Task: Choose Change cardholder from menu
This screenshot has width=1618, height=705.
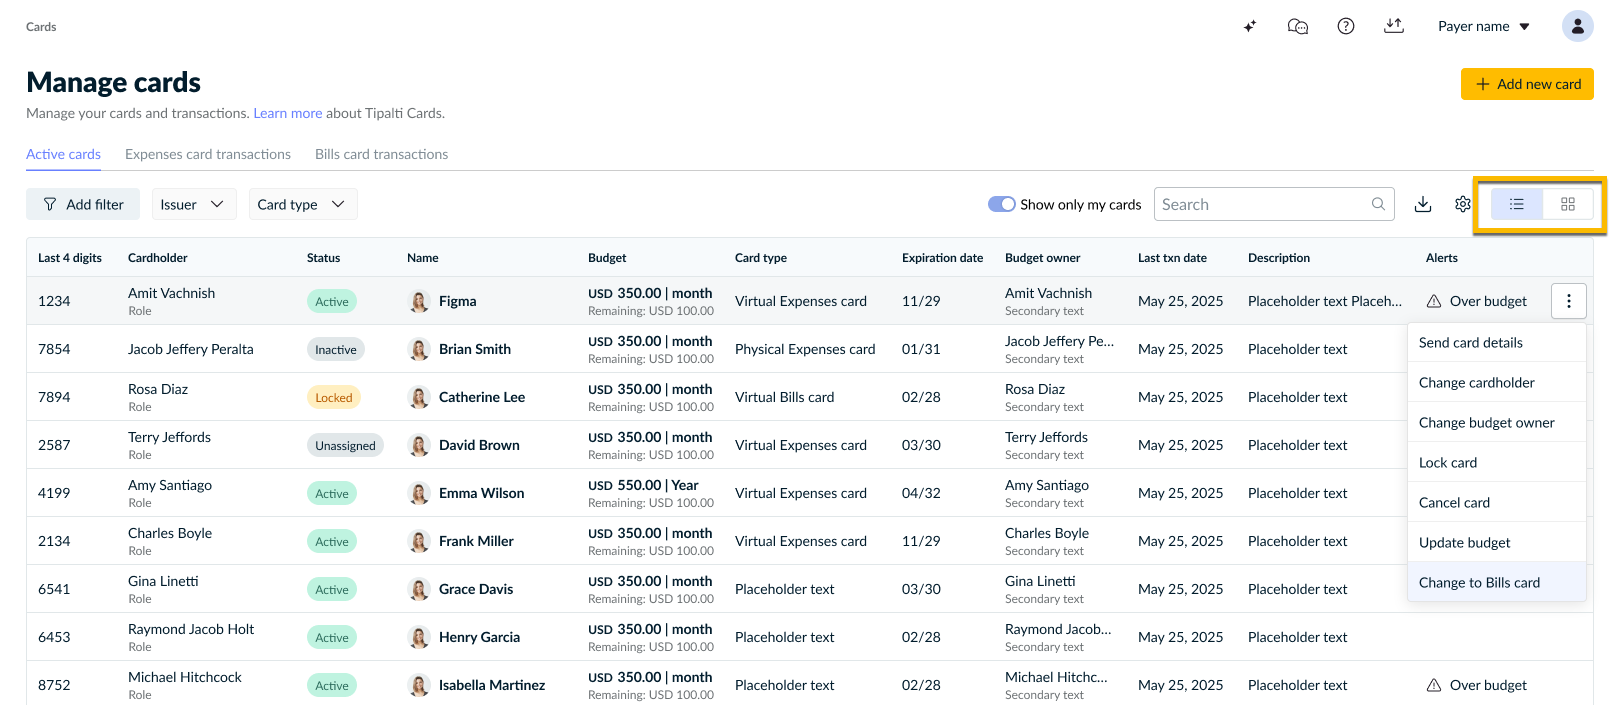Action: (1497, 382)
